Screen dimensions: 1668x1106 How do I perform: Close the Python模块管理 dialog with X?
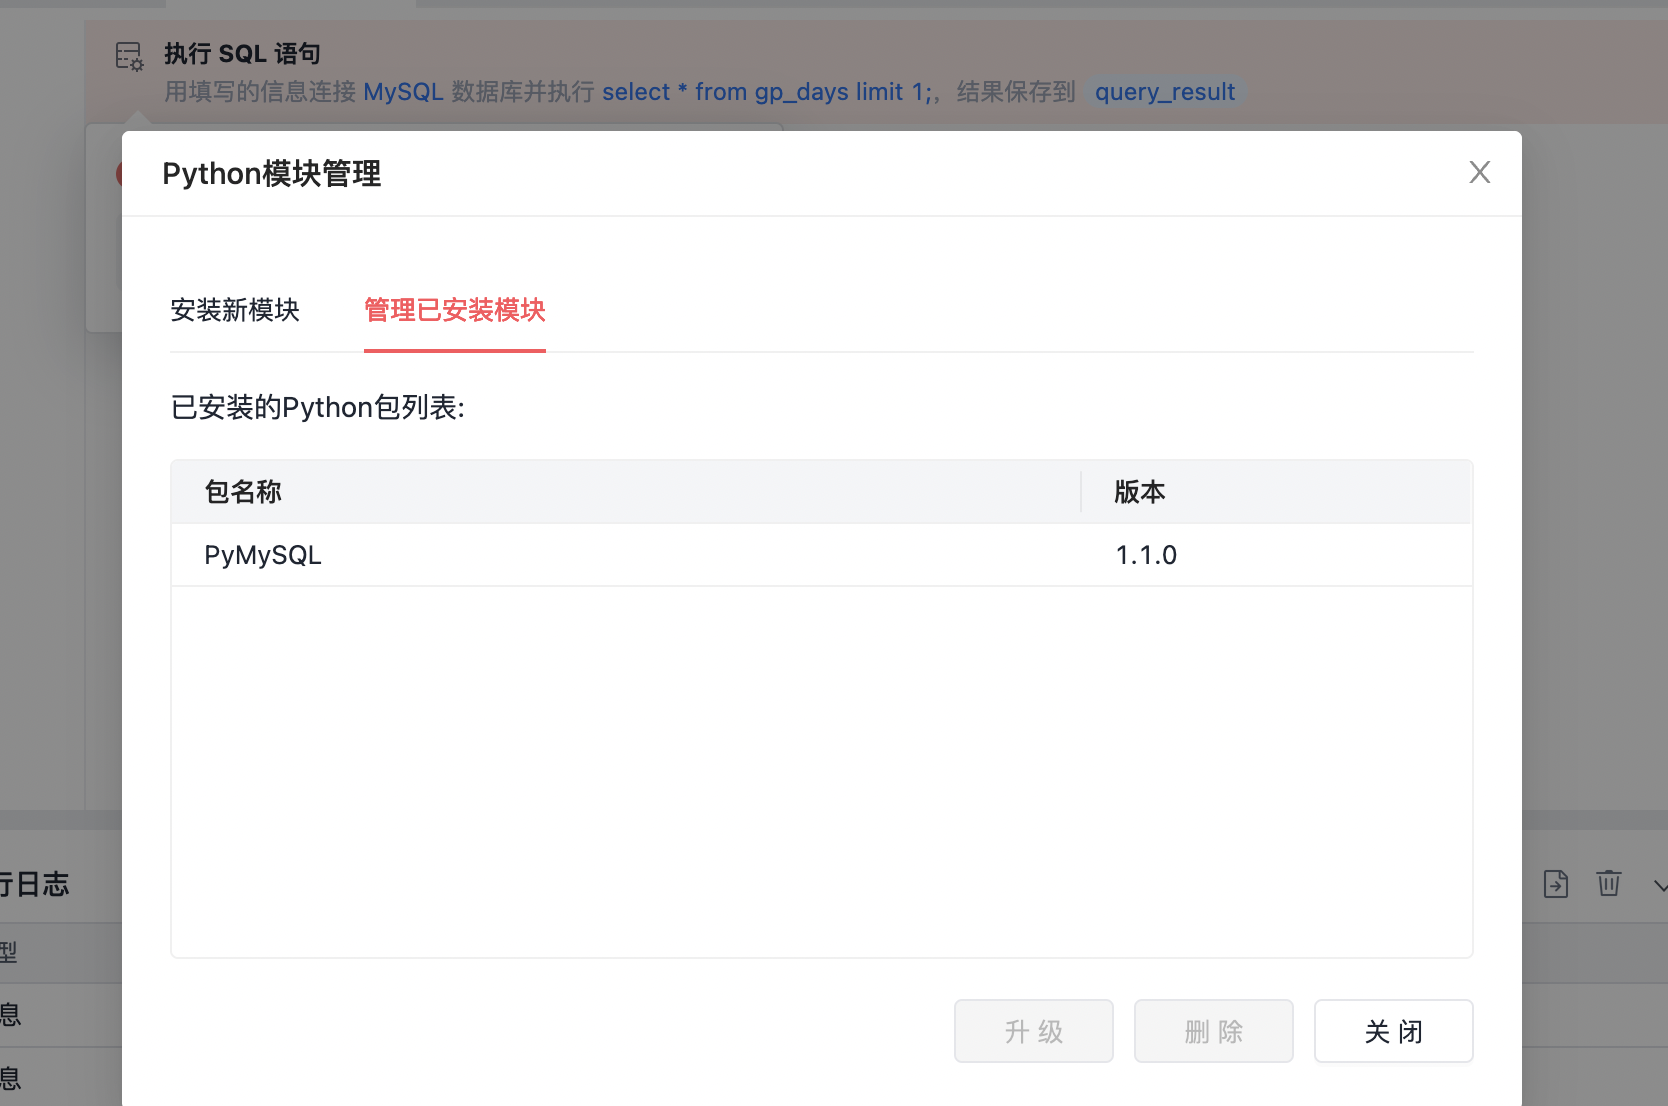1480,172
